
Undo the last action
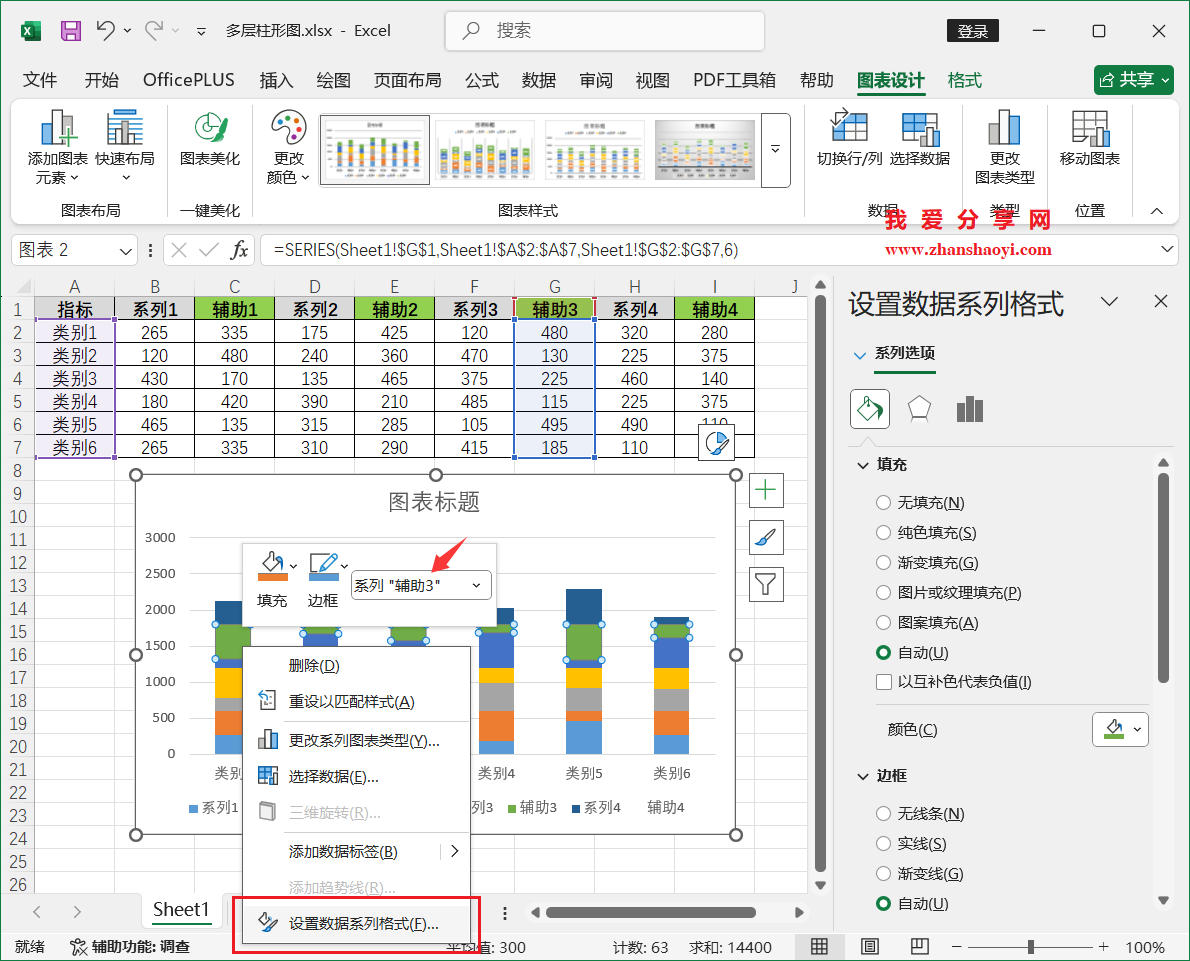[x=105, y=30]
